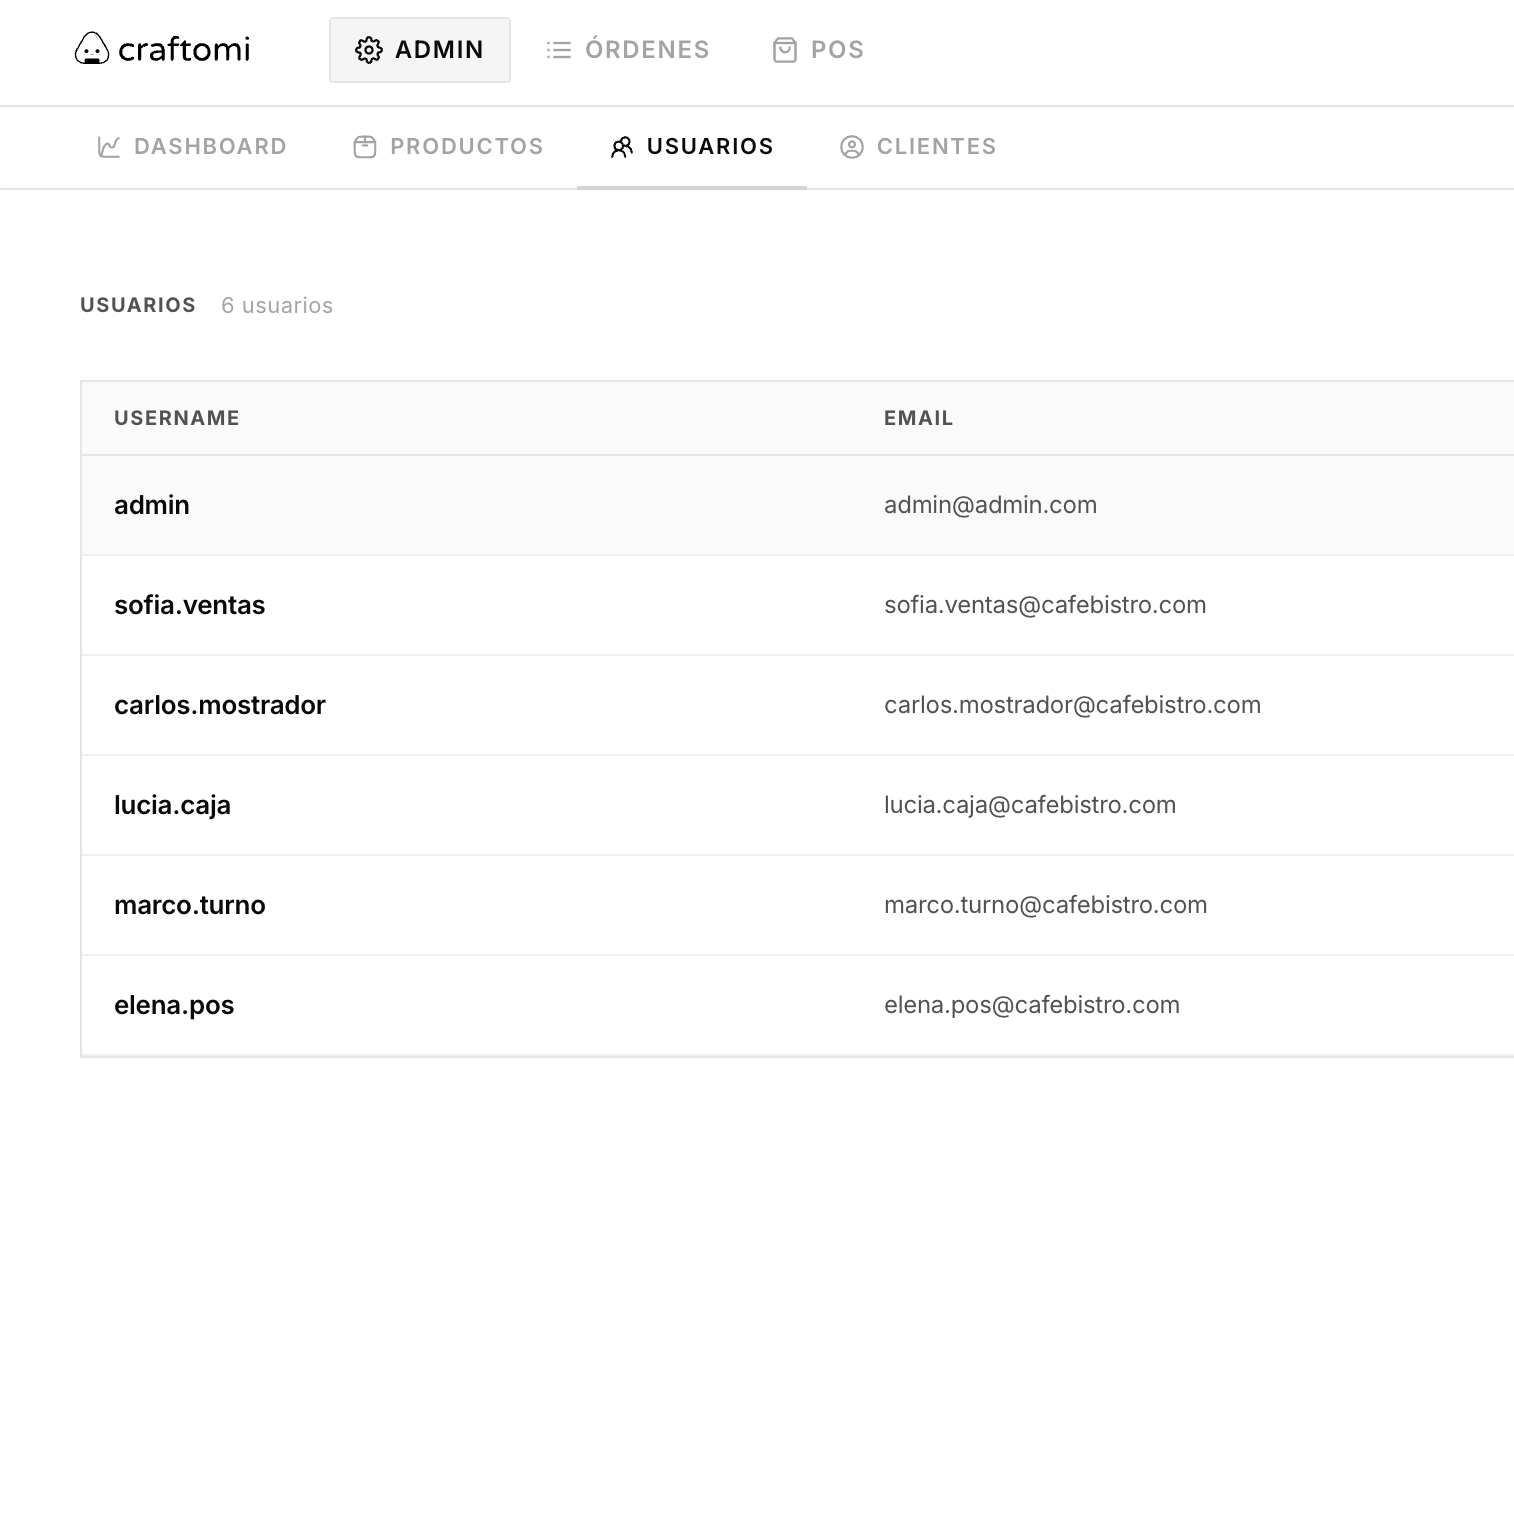Open the ADMIN section

(420, 50)
